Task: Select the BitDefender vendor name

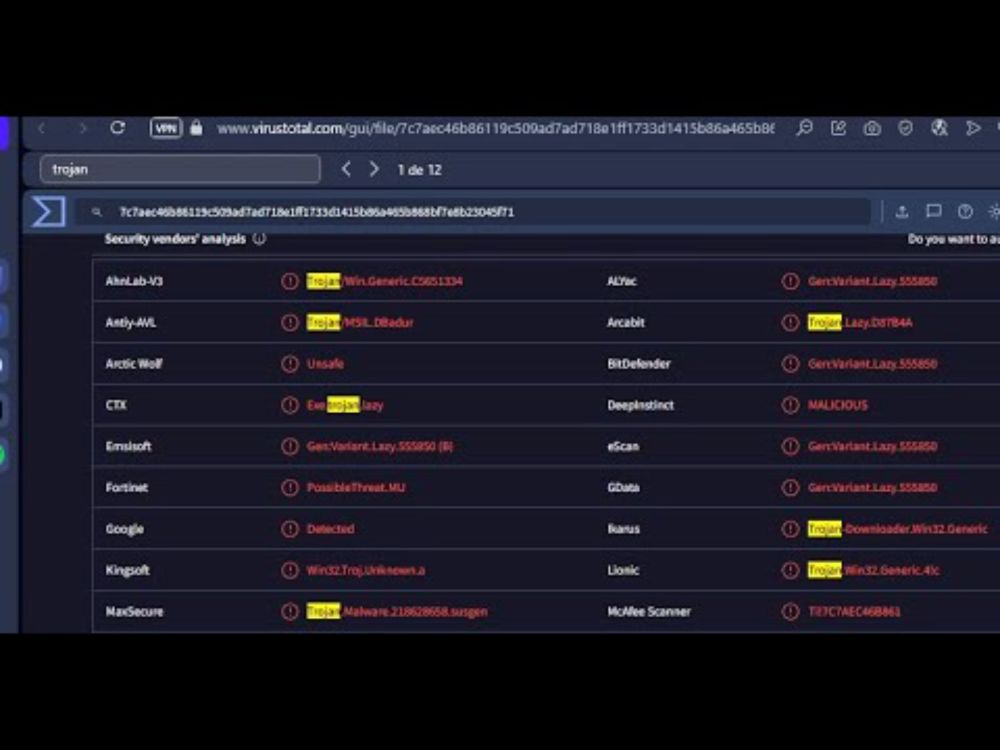Action: (x=638, y=364)
